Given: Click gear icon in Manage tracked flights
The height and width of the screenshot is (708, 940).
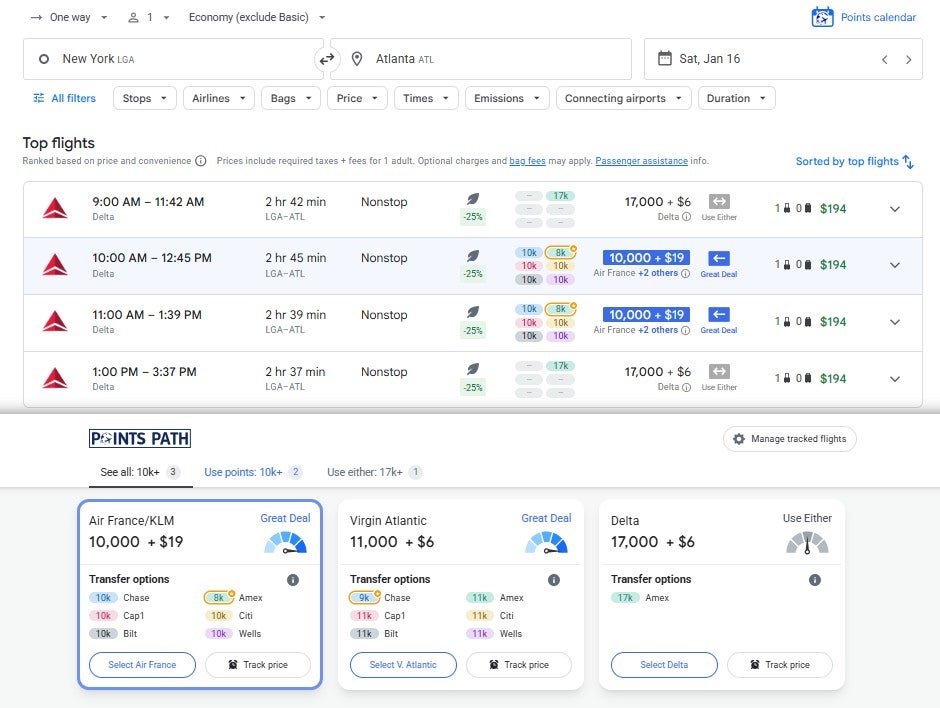Looking at the screenshot, I should 739,439.
